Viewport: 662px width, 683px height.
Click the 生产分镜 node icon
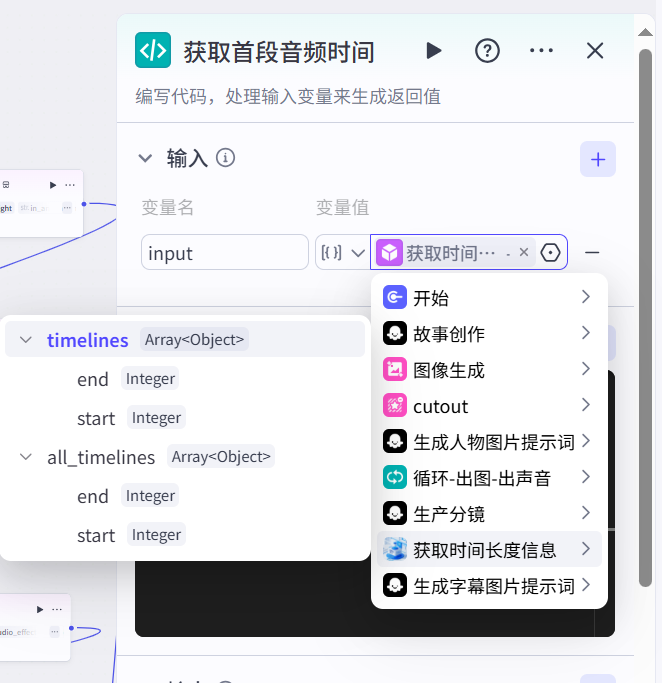click(x=395, y=514)
